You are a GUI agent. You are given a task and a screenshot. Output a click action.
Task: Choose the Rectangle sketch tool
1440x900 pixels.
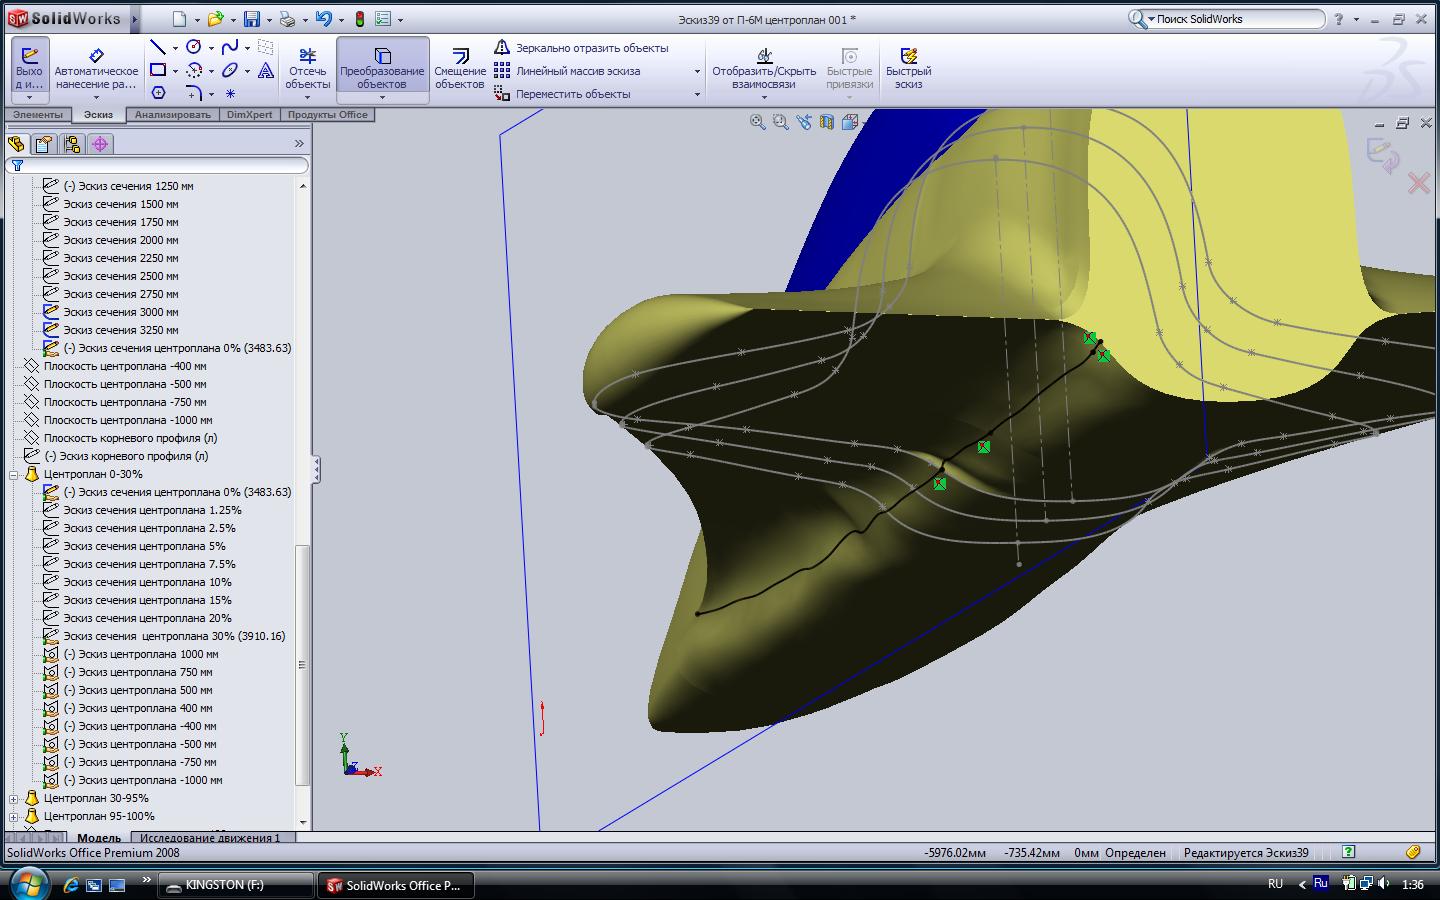[158, 70]
